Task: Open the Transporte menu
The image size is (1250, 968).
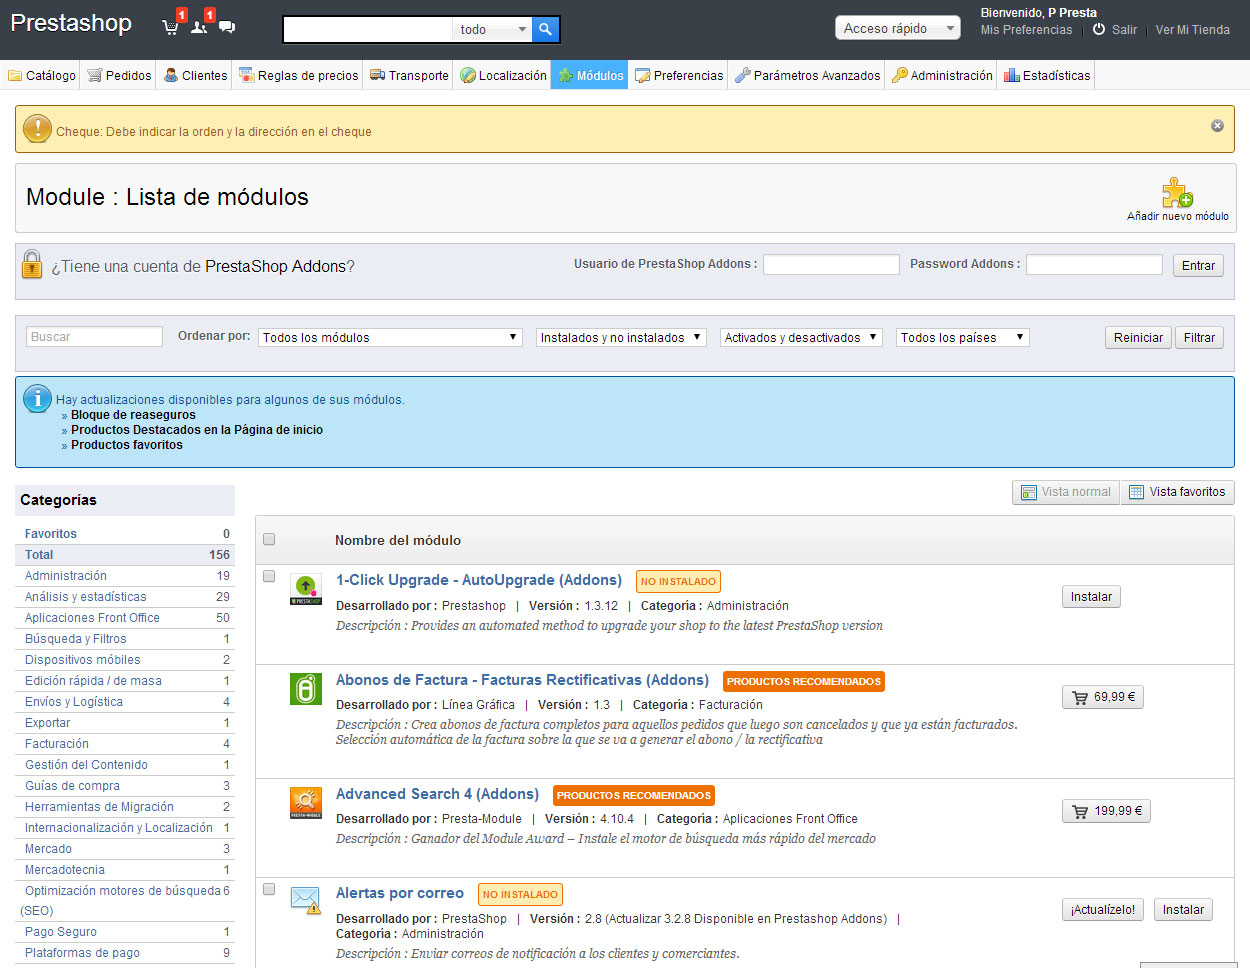Action: tap(409, 75)
